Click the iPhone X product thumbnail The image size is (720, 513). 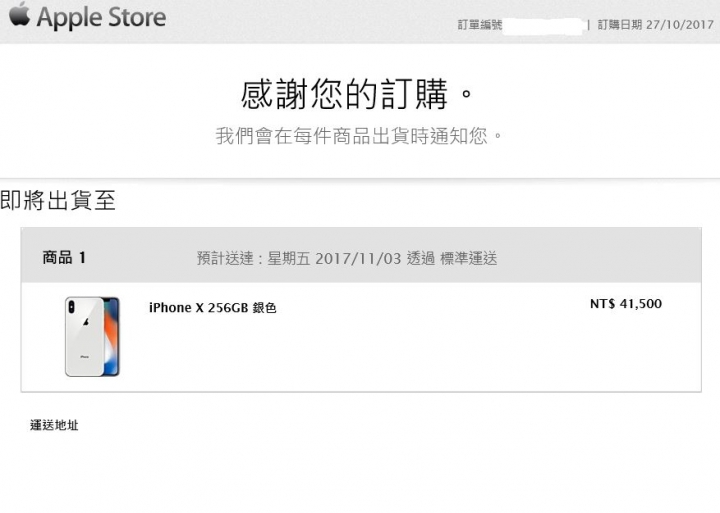click(x=92, y=337)
